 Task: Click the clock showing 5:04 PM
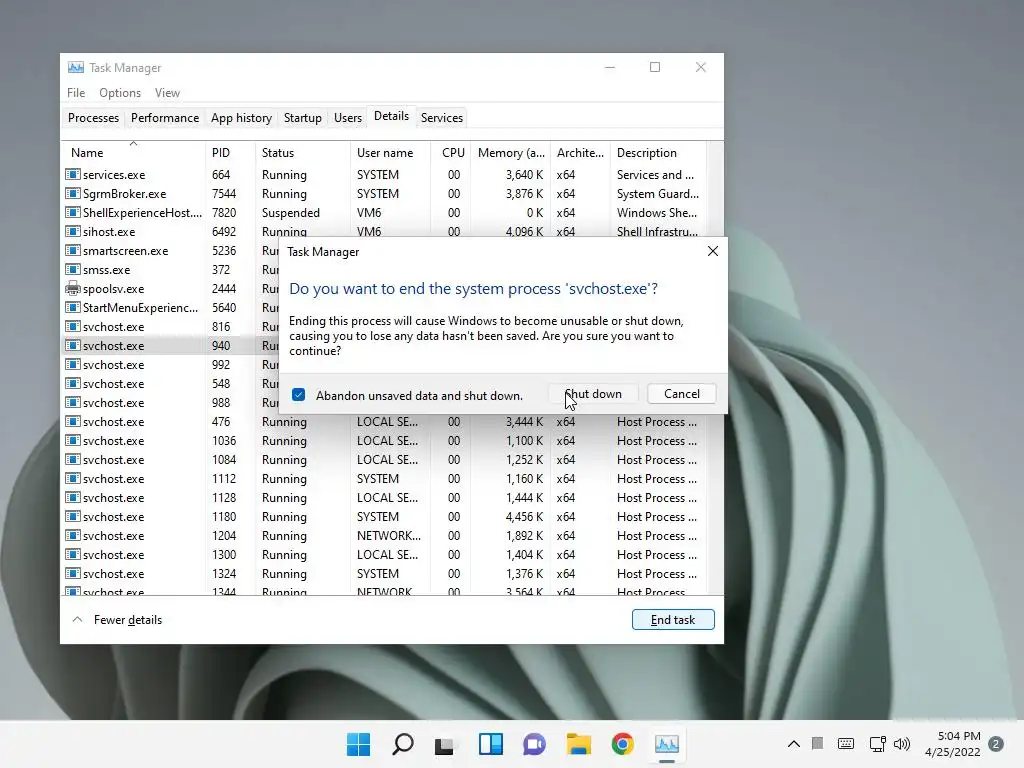point(959,736)
